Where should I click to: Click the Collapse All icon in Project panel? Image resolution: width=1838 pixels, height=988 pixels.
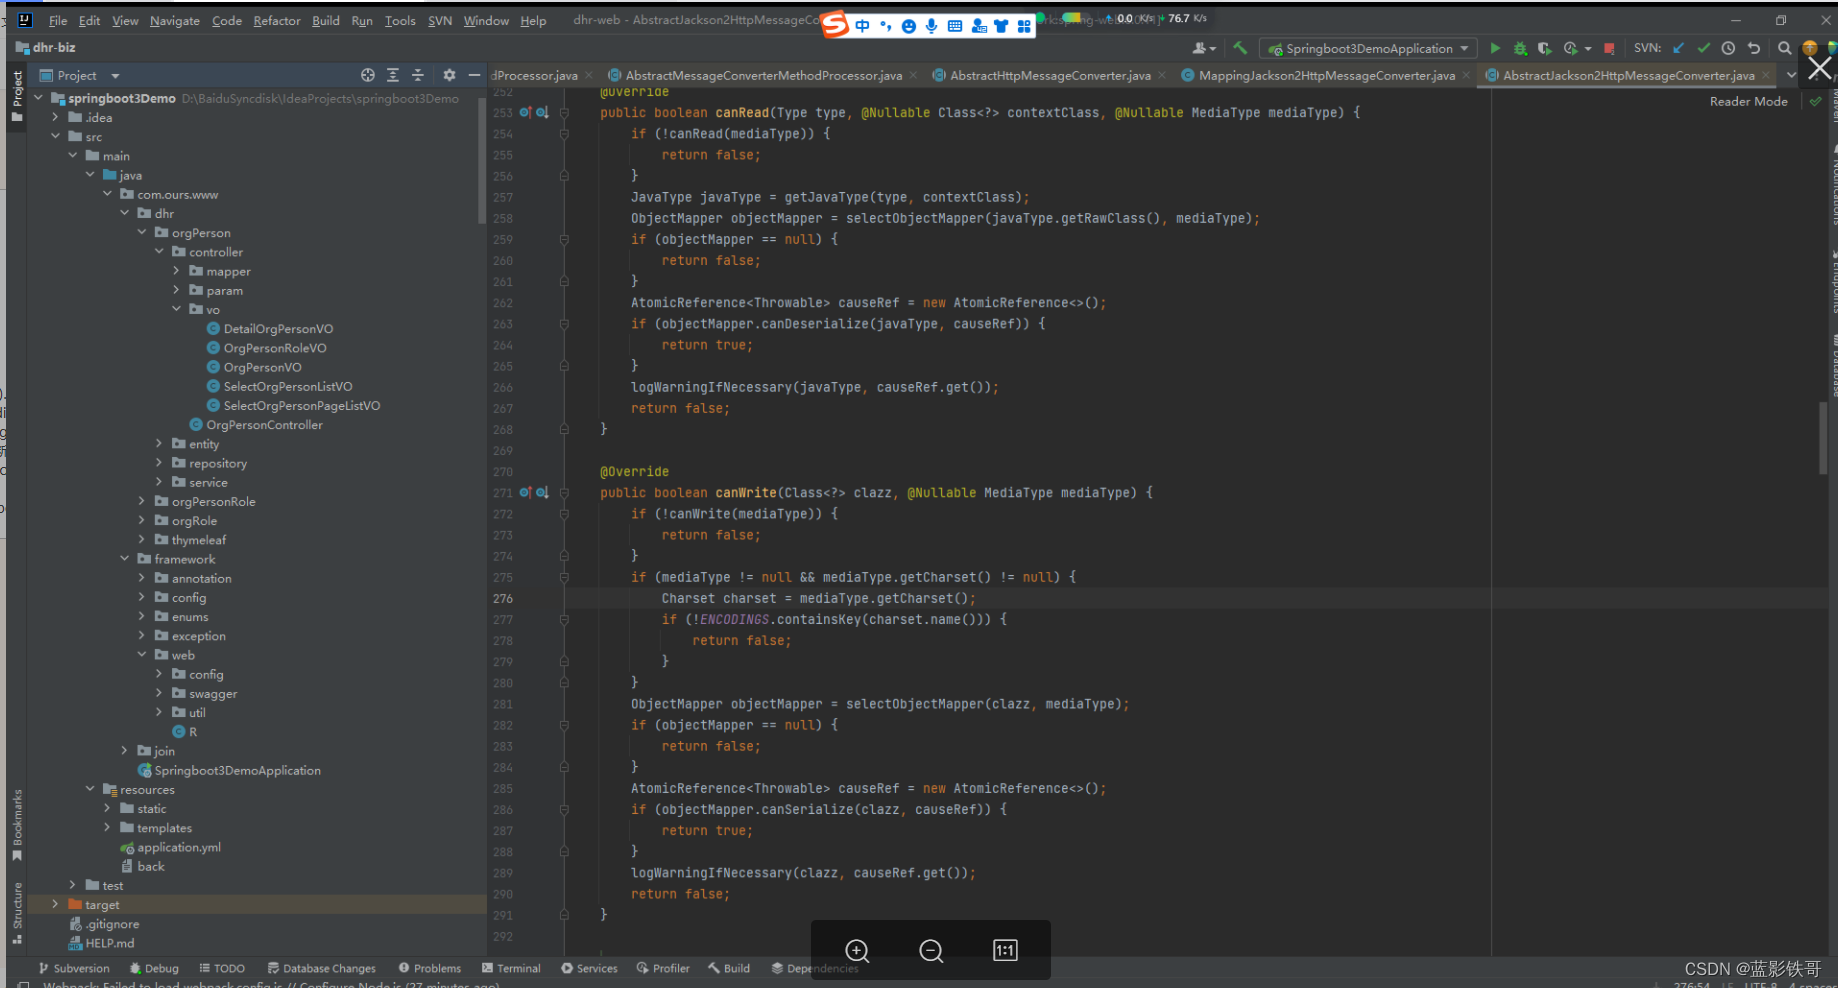coord(418,75)
